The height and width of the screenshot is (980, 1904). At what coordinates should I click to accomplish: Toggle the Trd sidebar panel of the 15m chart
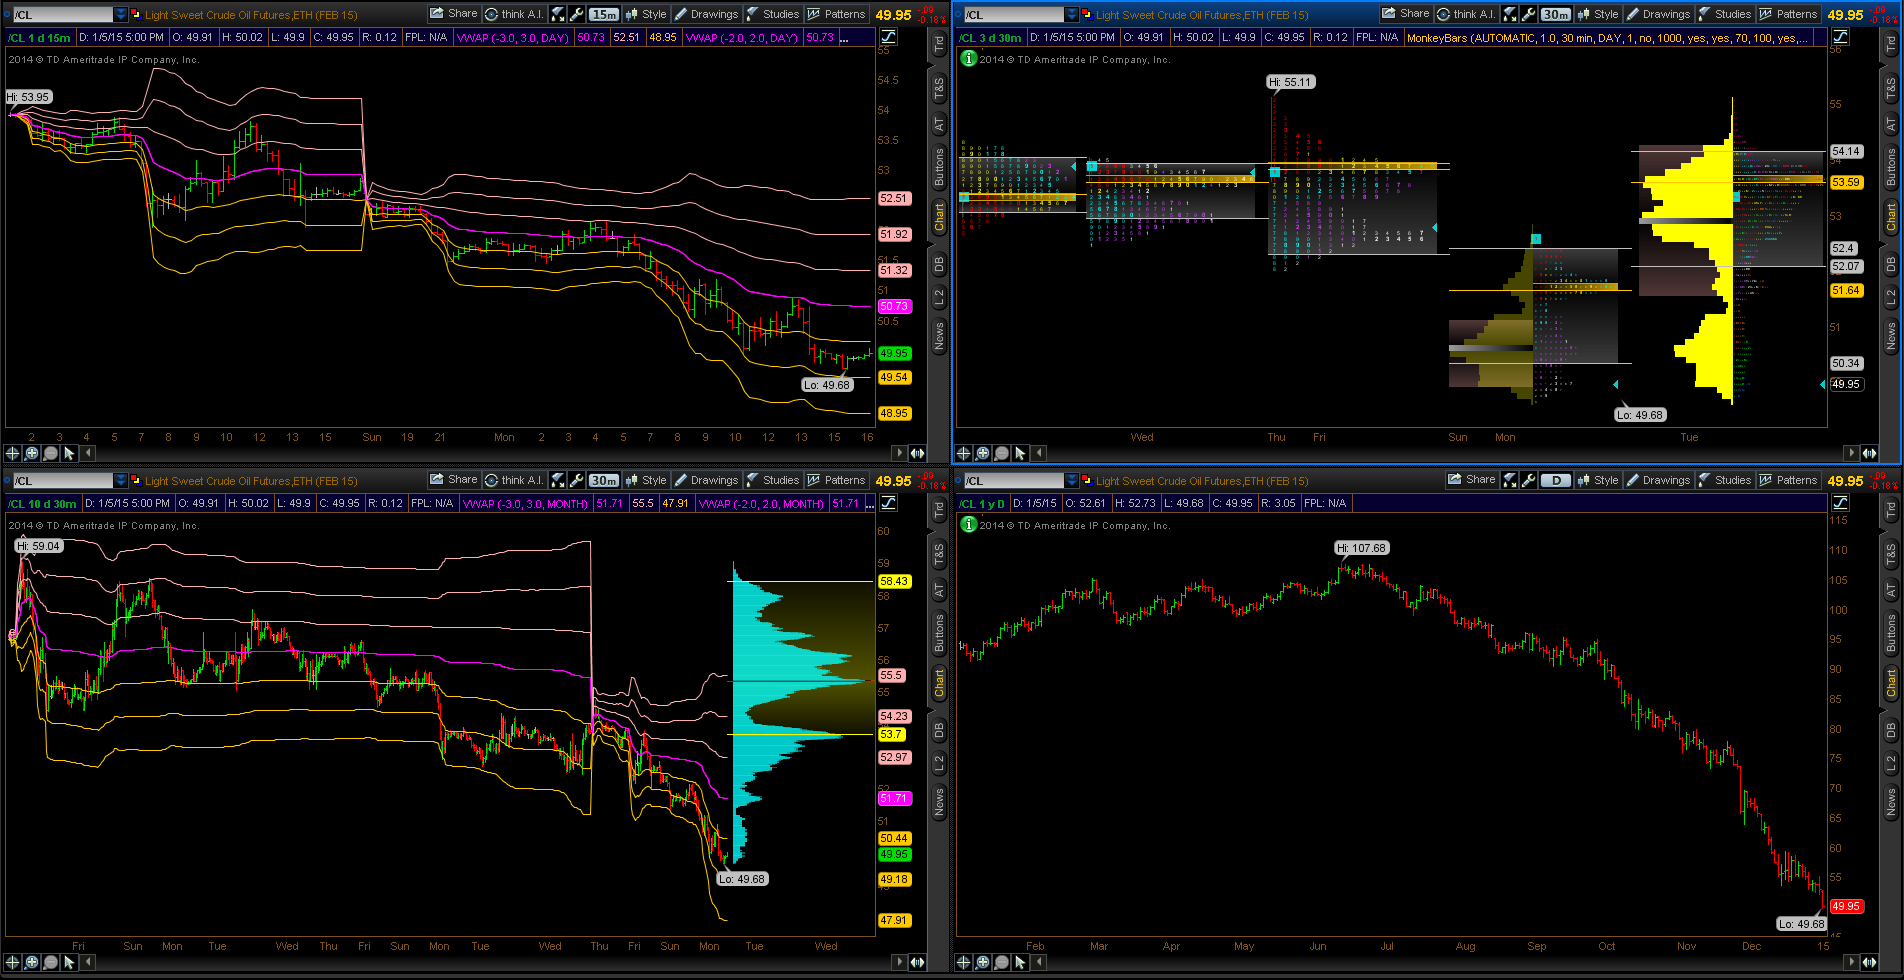point(939,45)
